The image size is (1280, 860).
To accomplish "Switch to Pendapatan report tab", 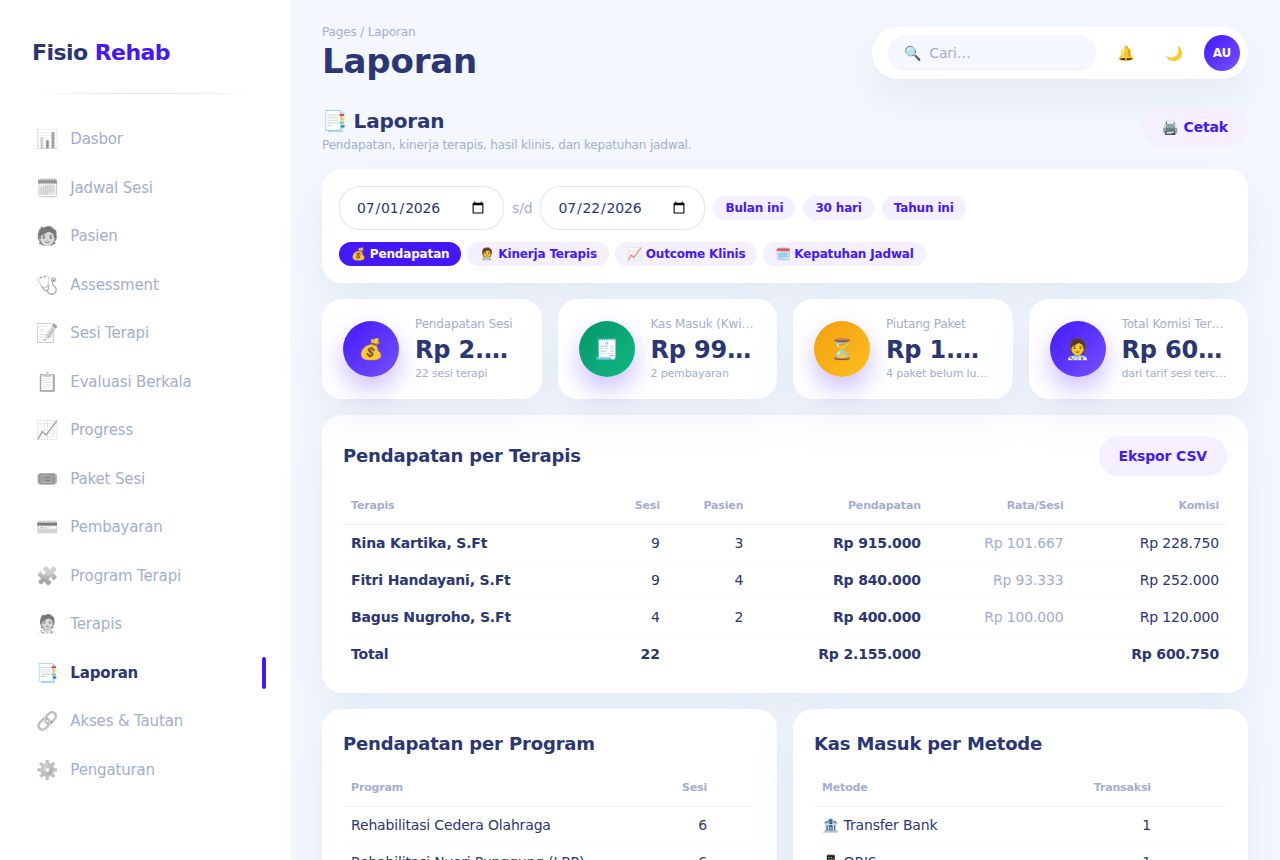I will point(400,254).
